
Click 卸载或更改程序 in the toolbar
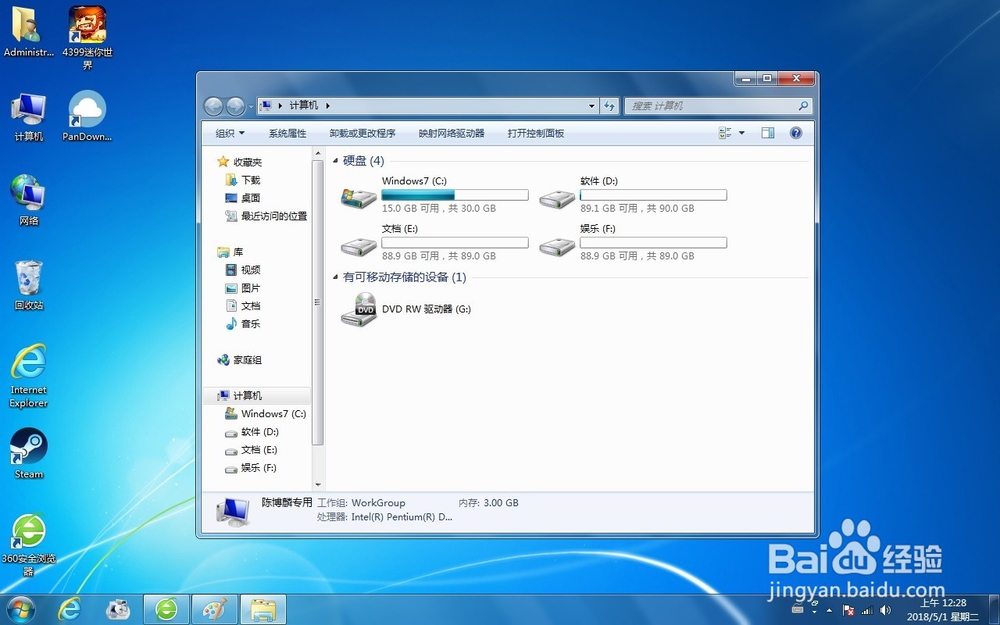click(x=362, y=133)
